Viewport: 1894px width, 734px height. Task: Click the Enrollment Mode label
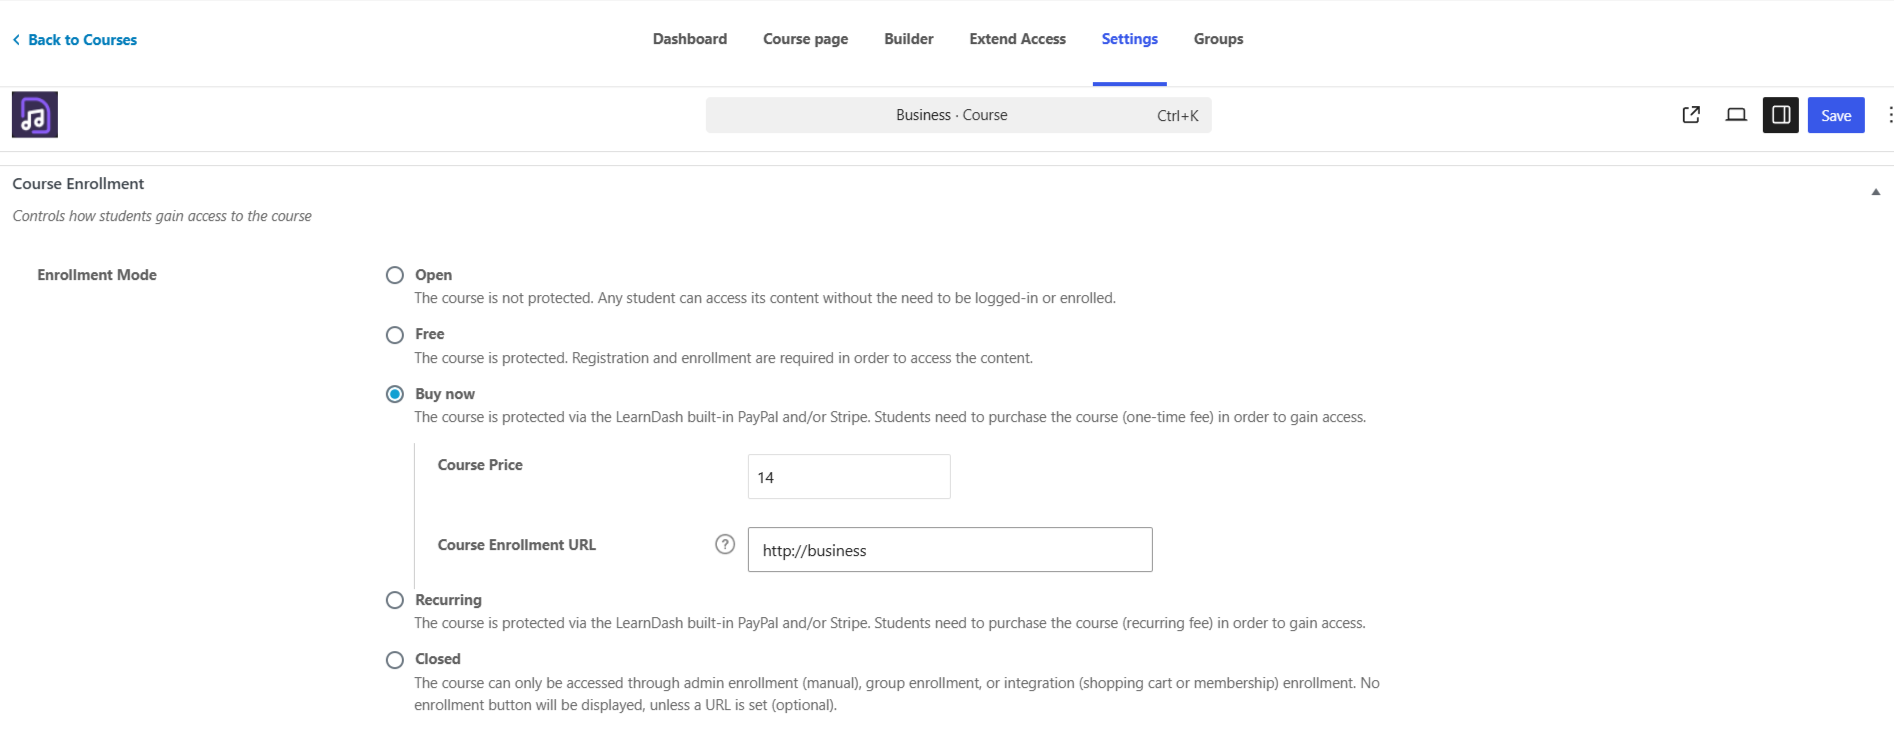[97, 275]
